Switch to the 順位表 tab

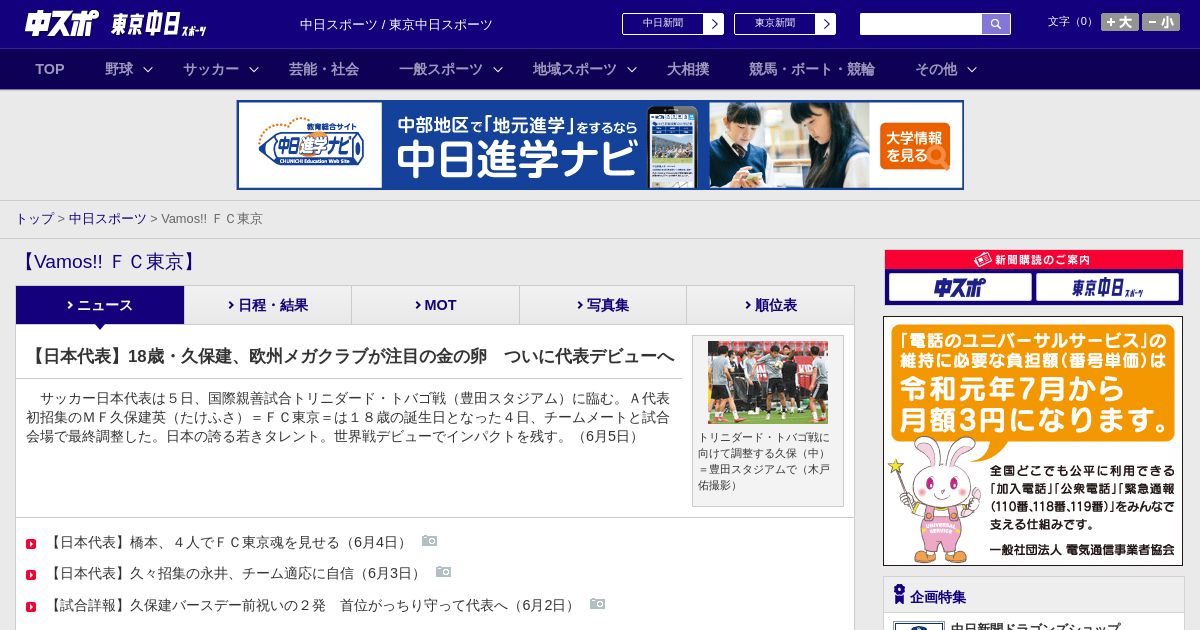point(770,305)
